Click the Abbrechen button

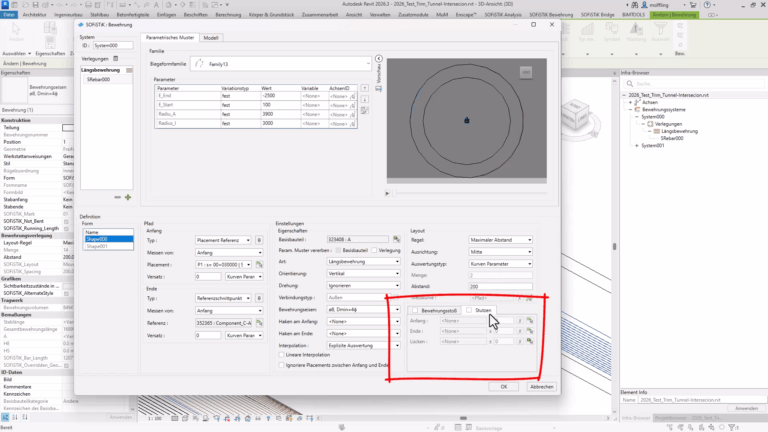click(541, 386)
